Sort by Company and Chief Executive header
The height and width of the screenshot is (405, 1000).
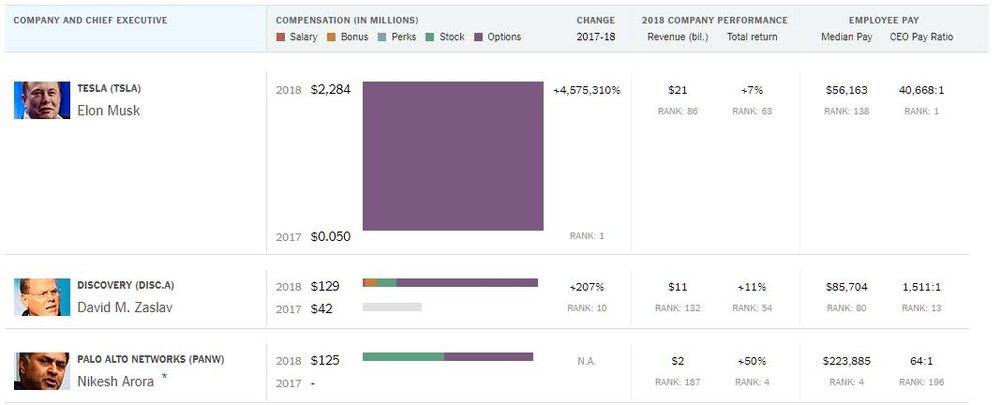pyautogui.click(x=91, y=20)
